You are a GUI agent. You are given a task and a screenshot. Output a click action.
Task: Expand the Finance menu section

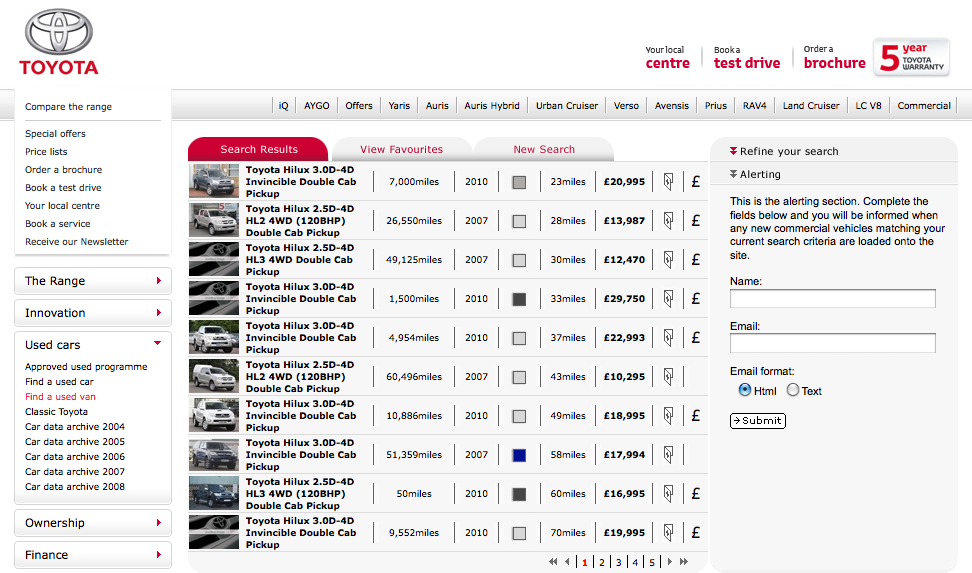93,555
